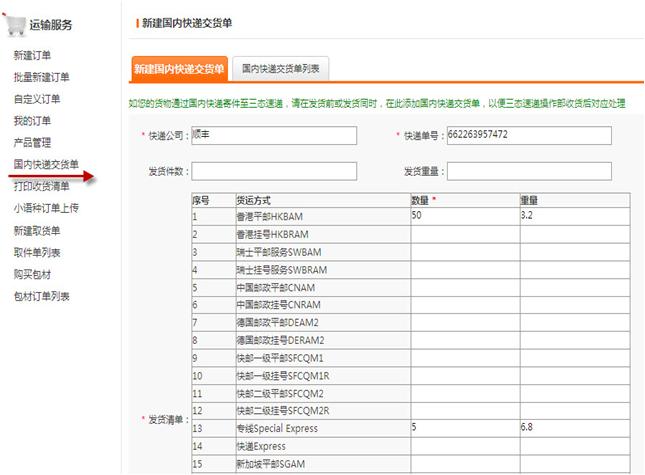The image size is (645, 475).
Task: Select 购买包材 in the sidebar
Action: pyautogui.click(x=32, y=274)
